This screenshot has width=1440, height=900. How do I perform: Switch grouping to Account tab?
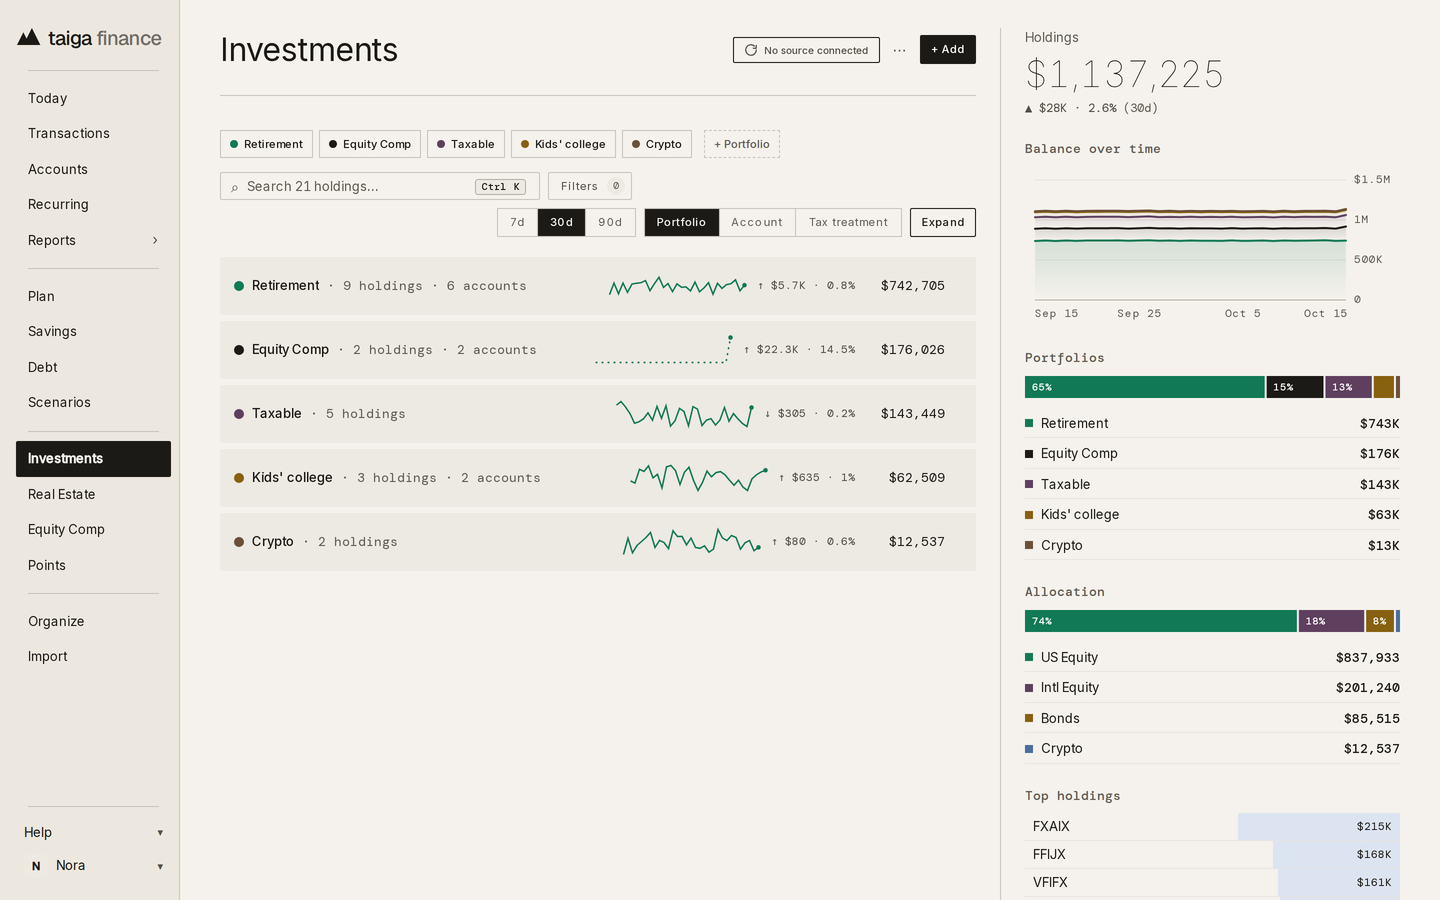pos(757,222)
